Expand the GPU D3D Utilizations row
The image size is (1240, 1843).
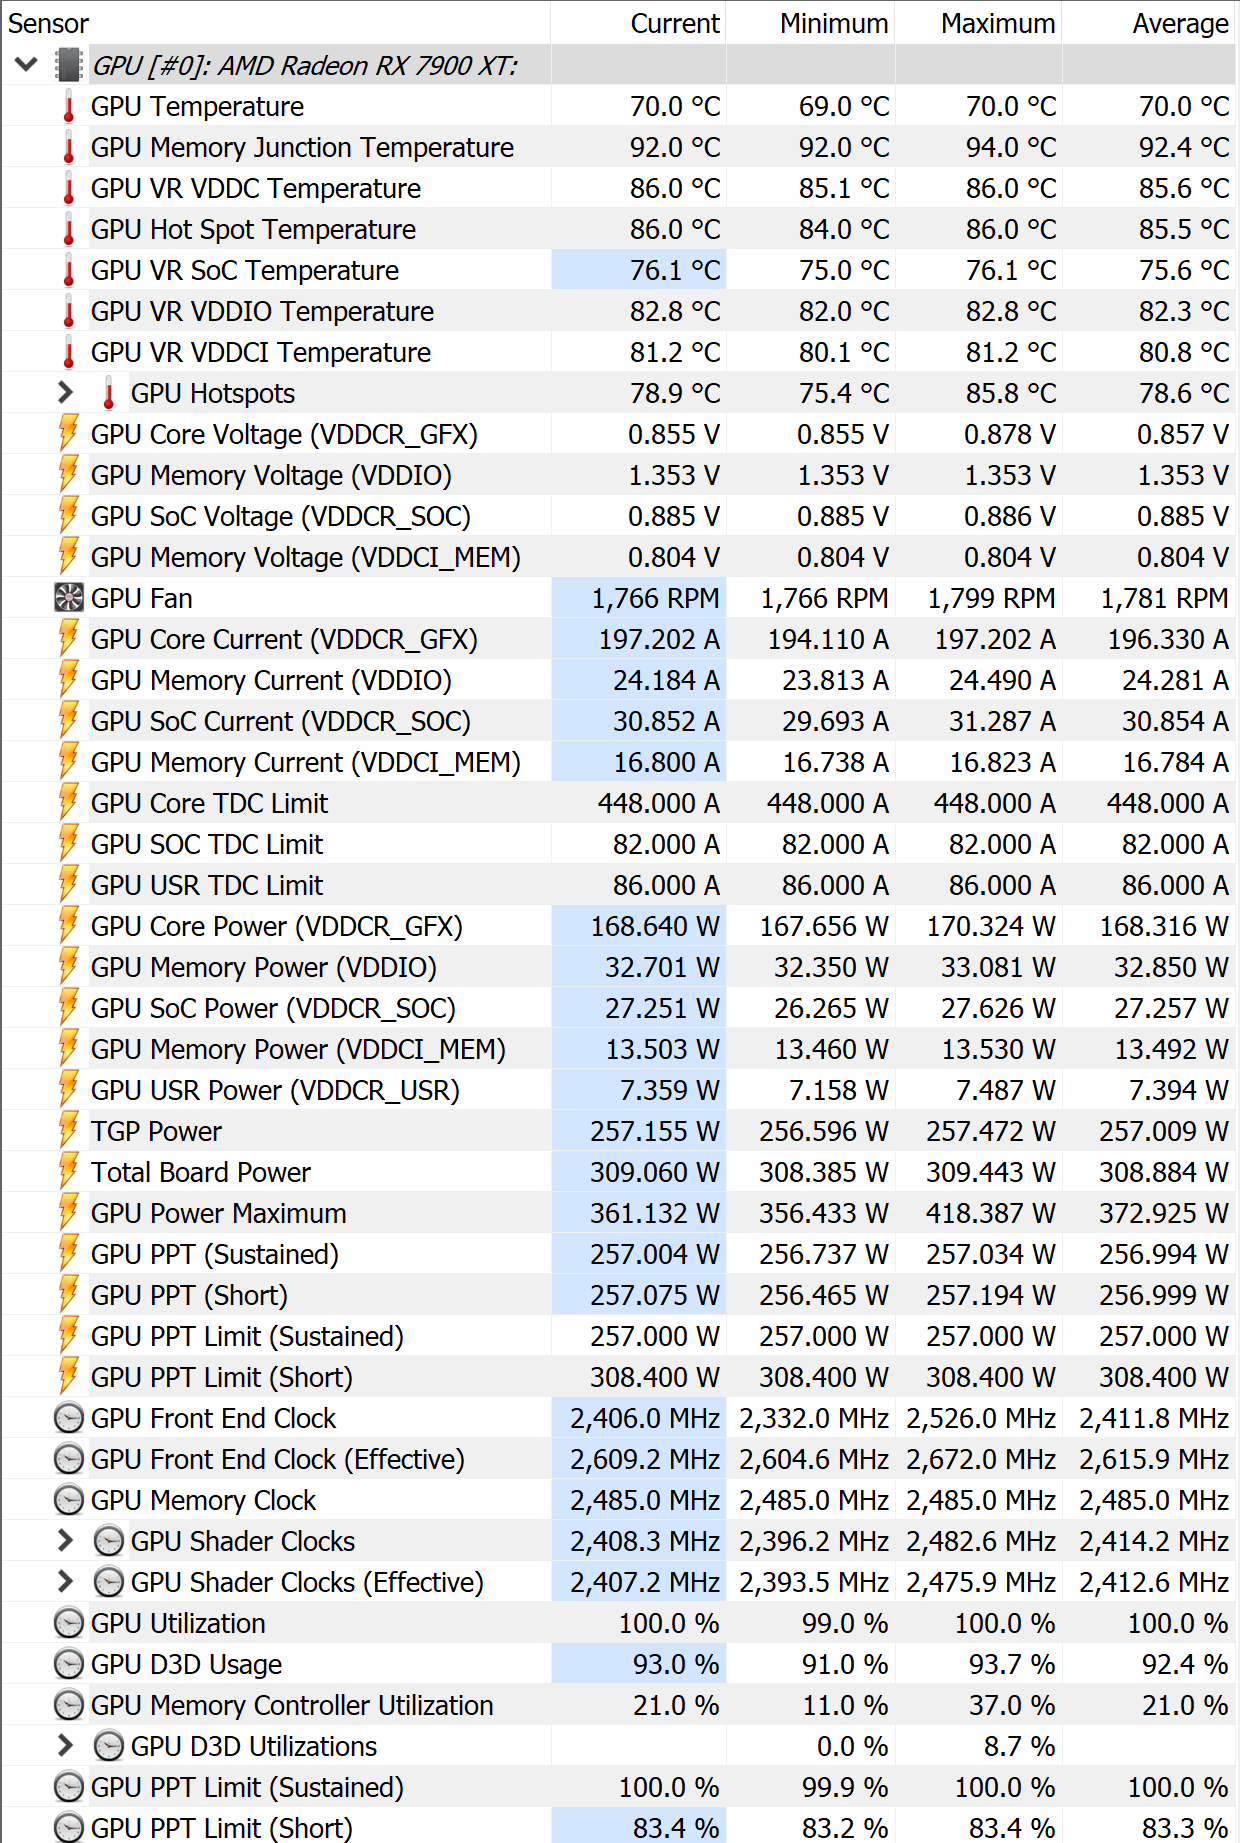click(x=66, y=1746)
